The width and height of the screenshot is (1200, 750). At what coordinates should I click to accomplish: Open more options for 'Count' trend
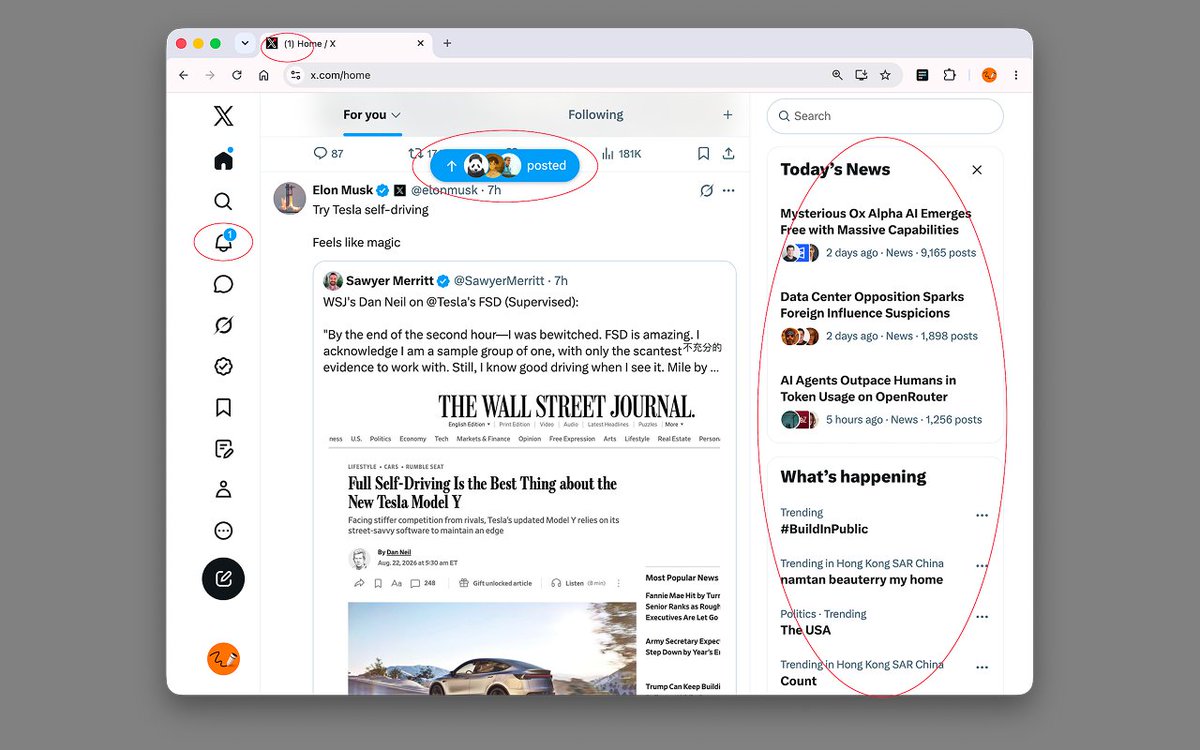pos(982,668)
